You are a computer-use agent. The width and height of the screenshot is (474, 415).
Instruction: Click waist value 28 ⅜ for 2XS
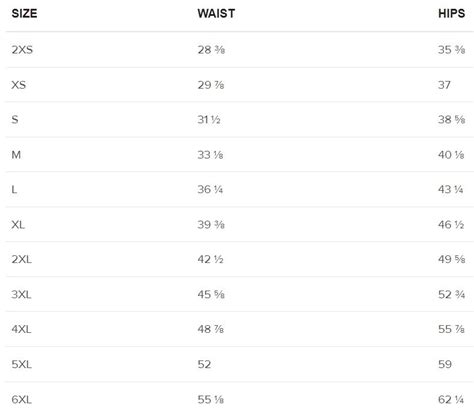211,50
